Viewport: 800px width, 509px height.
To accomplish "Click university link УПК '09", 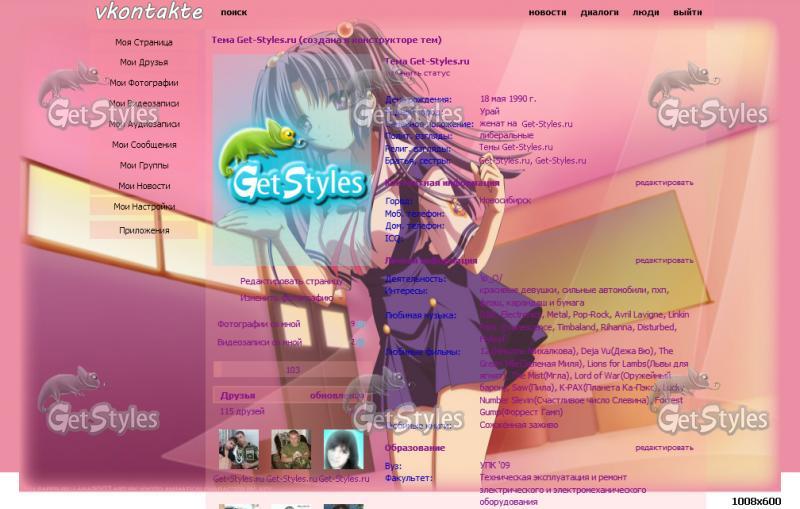I will pos(494,465).
